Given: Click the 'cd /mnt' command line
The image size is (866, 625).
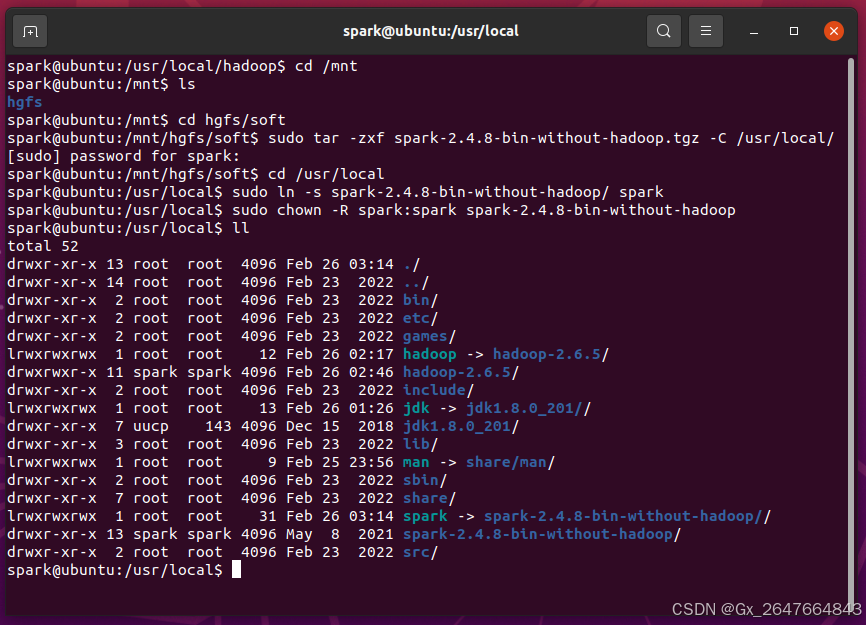Looking at the screenshot, I should click(182, 66).
